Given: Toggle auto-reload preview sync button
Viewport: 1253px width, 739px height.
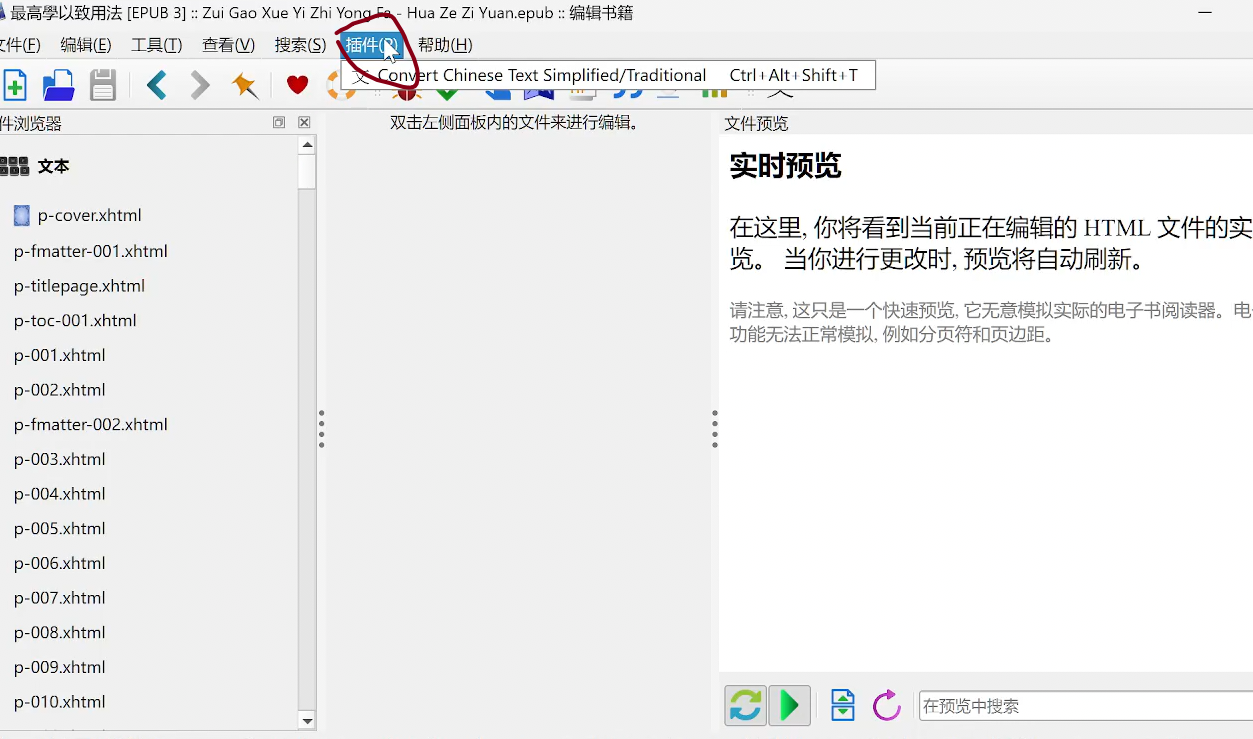Looking at the screenshot, I should click(x=745, y=705).
